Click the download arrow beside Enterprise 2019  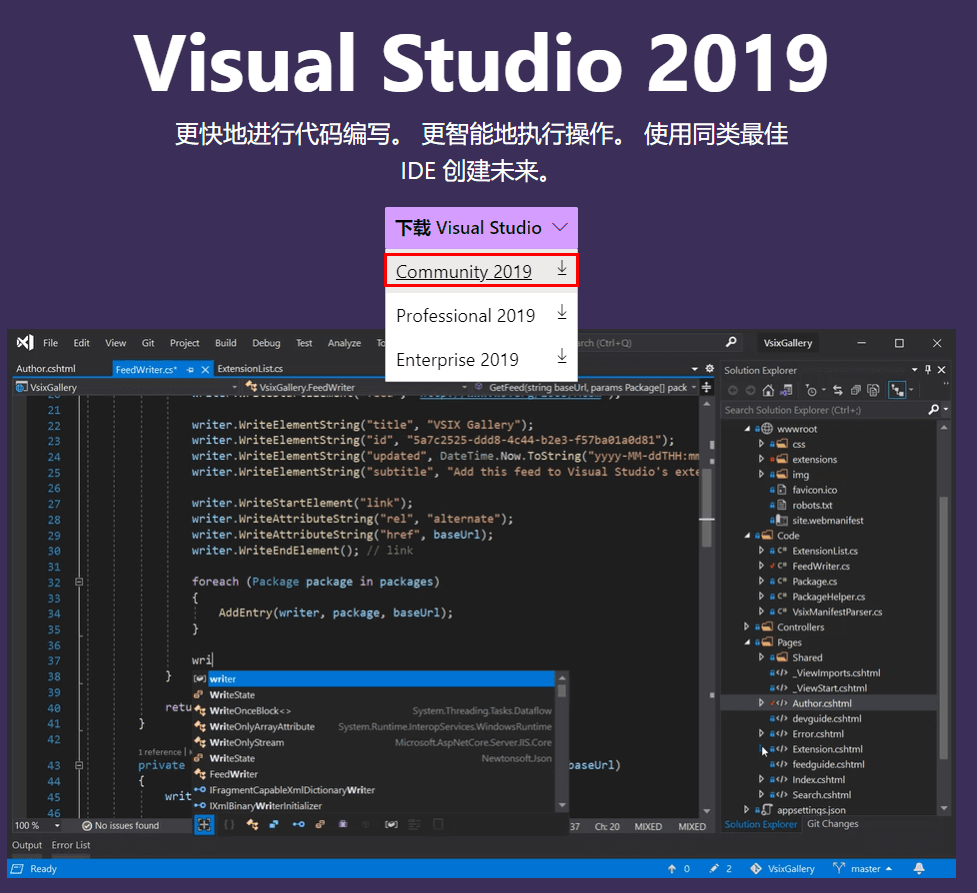[561, 357]
